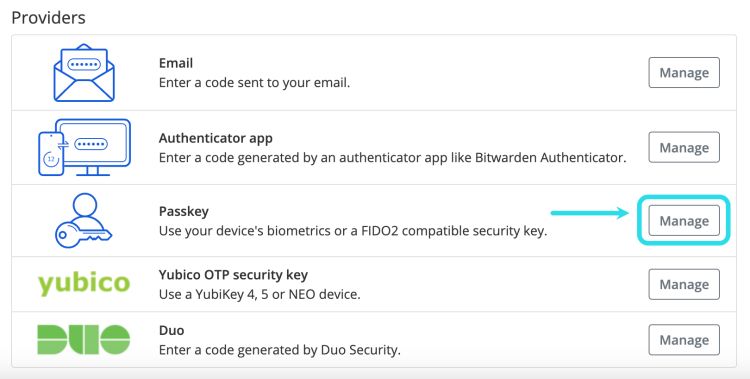The height and width of the screenshot is (379, 750).
Task: Click the Bitwarden Authenticator description text
Action: click(392, 157)
